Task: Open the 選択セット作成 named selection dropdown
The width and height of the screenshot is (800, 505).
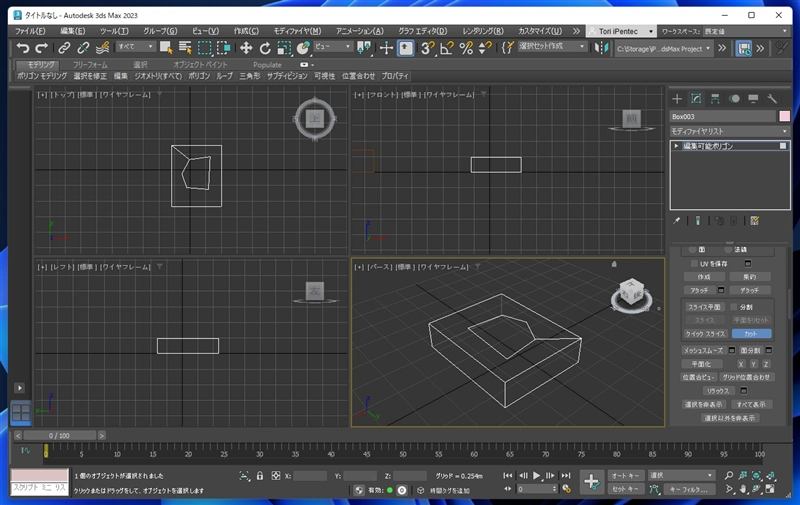Action: [x=552, y=46]
